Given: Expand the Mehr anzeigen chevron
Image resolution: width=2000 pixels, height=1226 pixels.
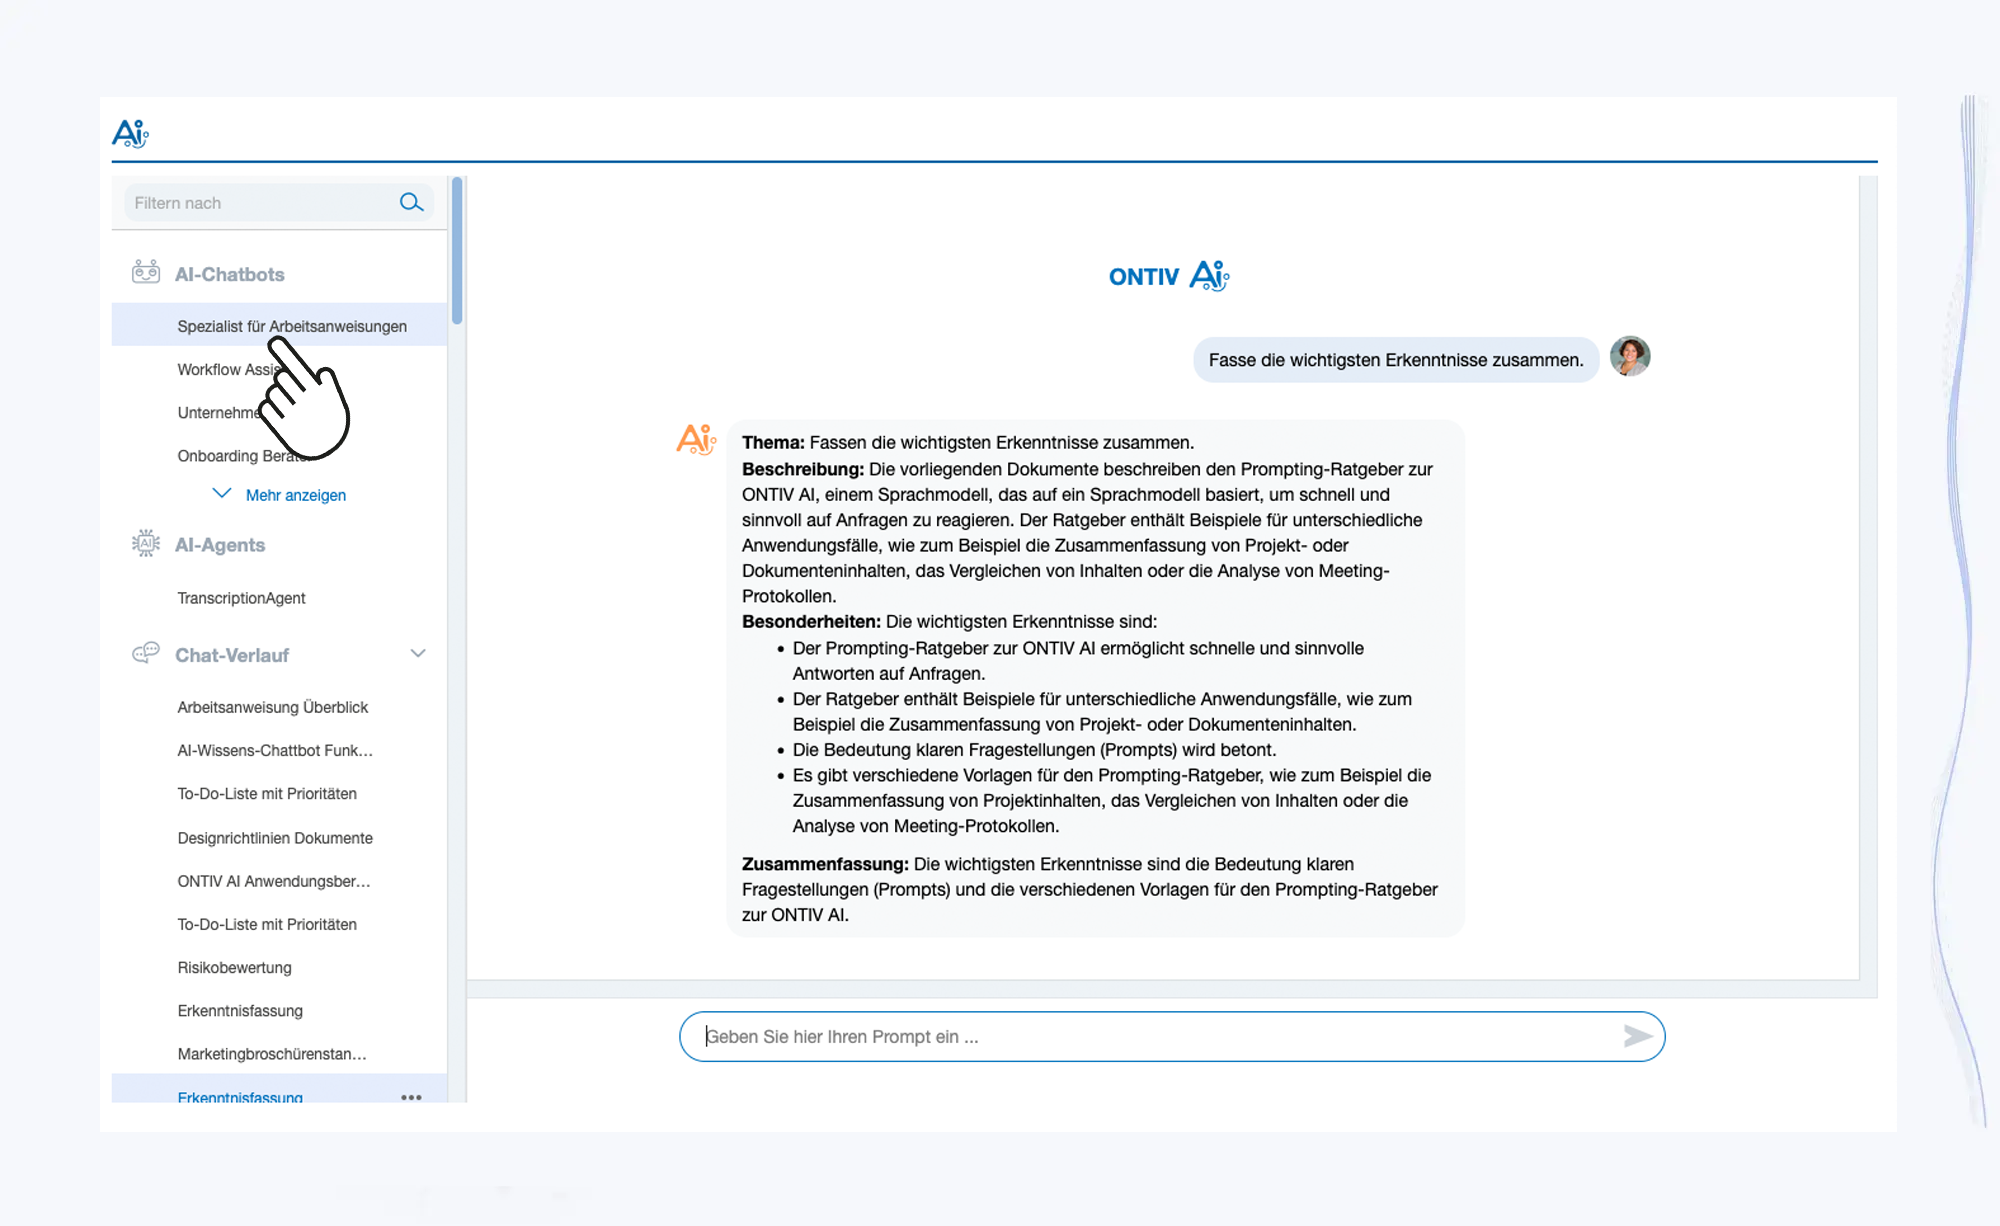Looking at the screenshot, I should [222, 494].
